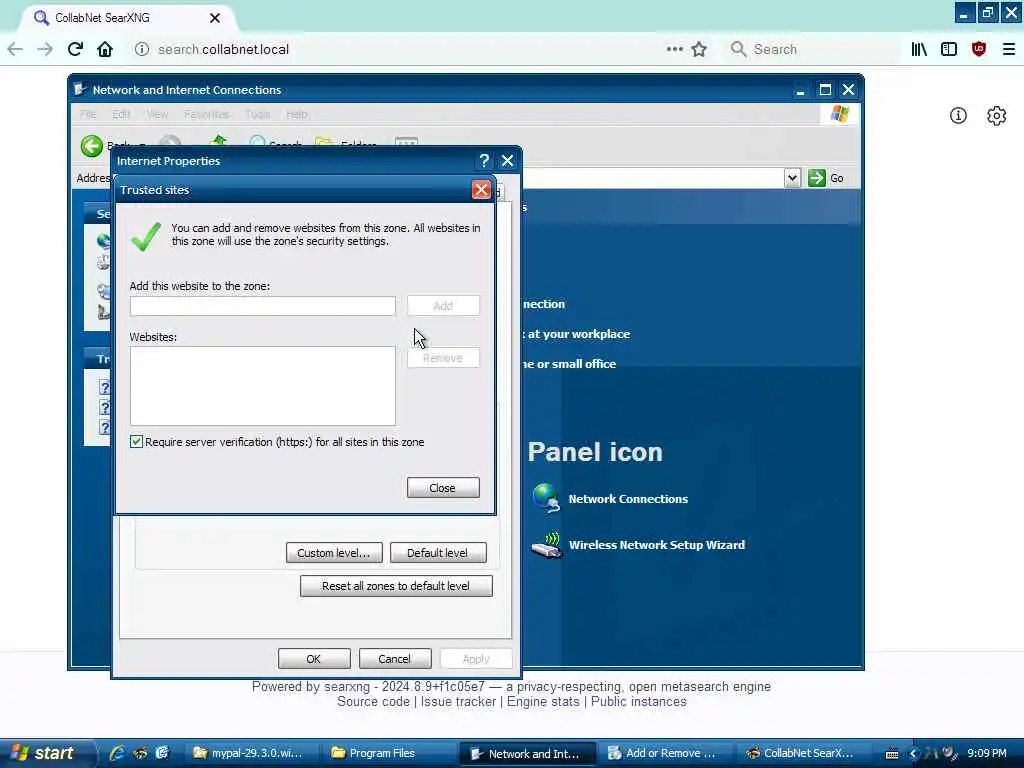This screenshot has width=1024, height=768.
Task: Click the 'Add this website to the zone' field
Action: tap(263, 306)
